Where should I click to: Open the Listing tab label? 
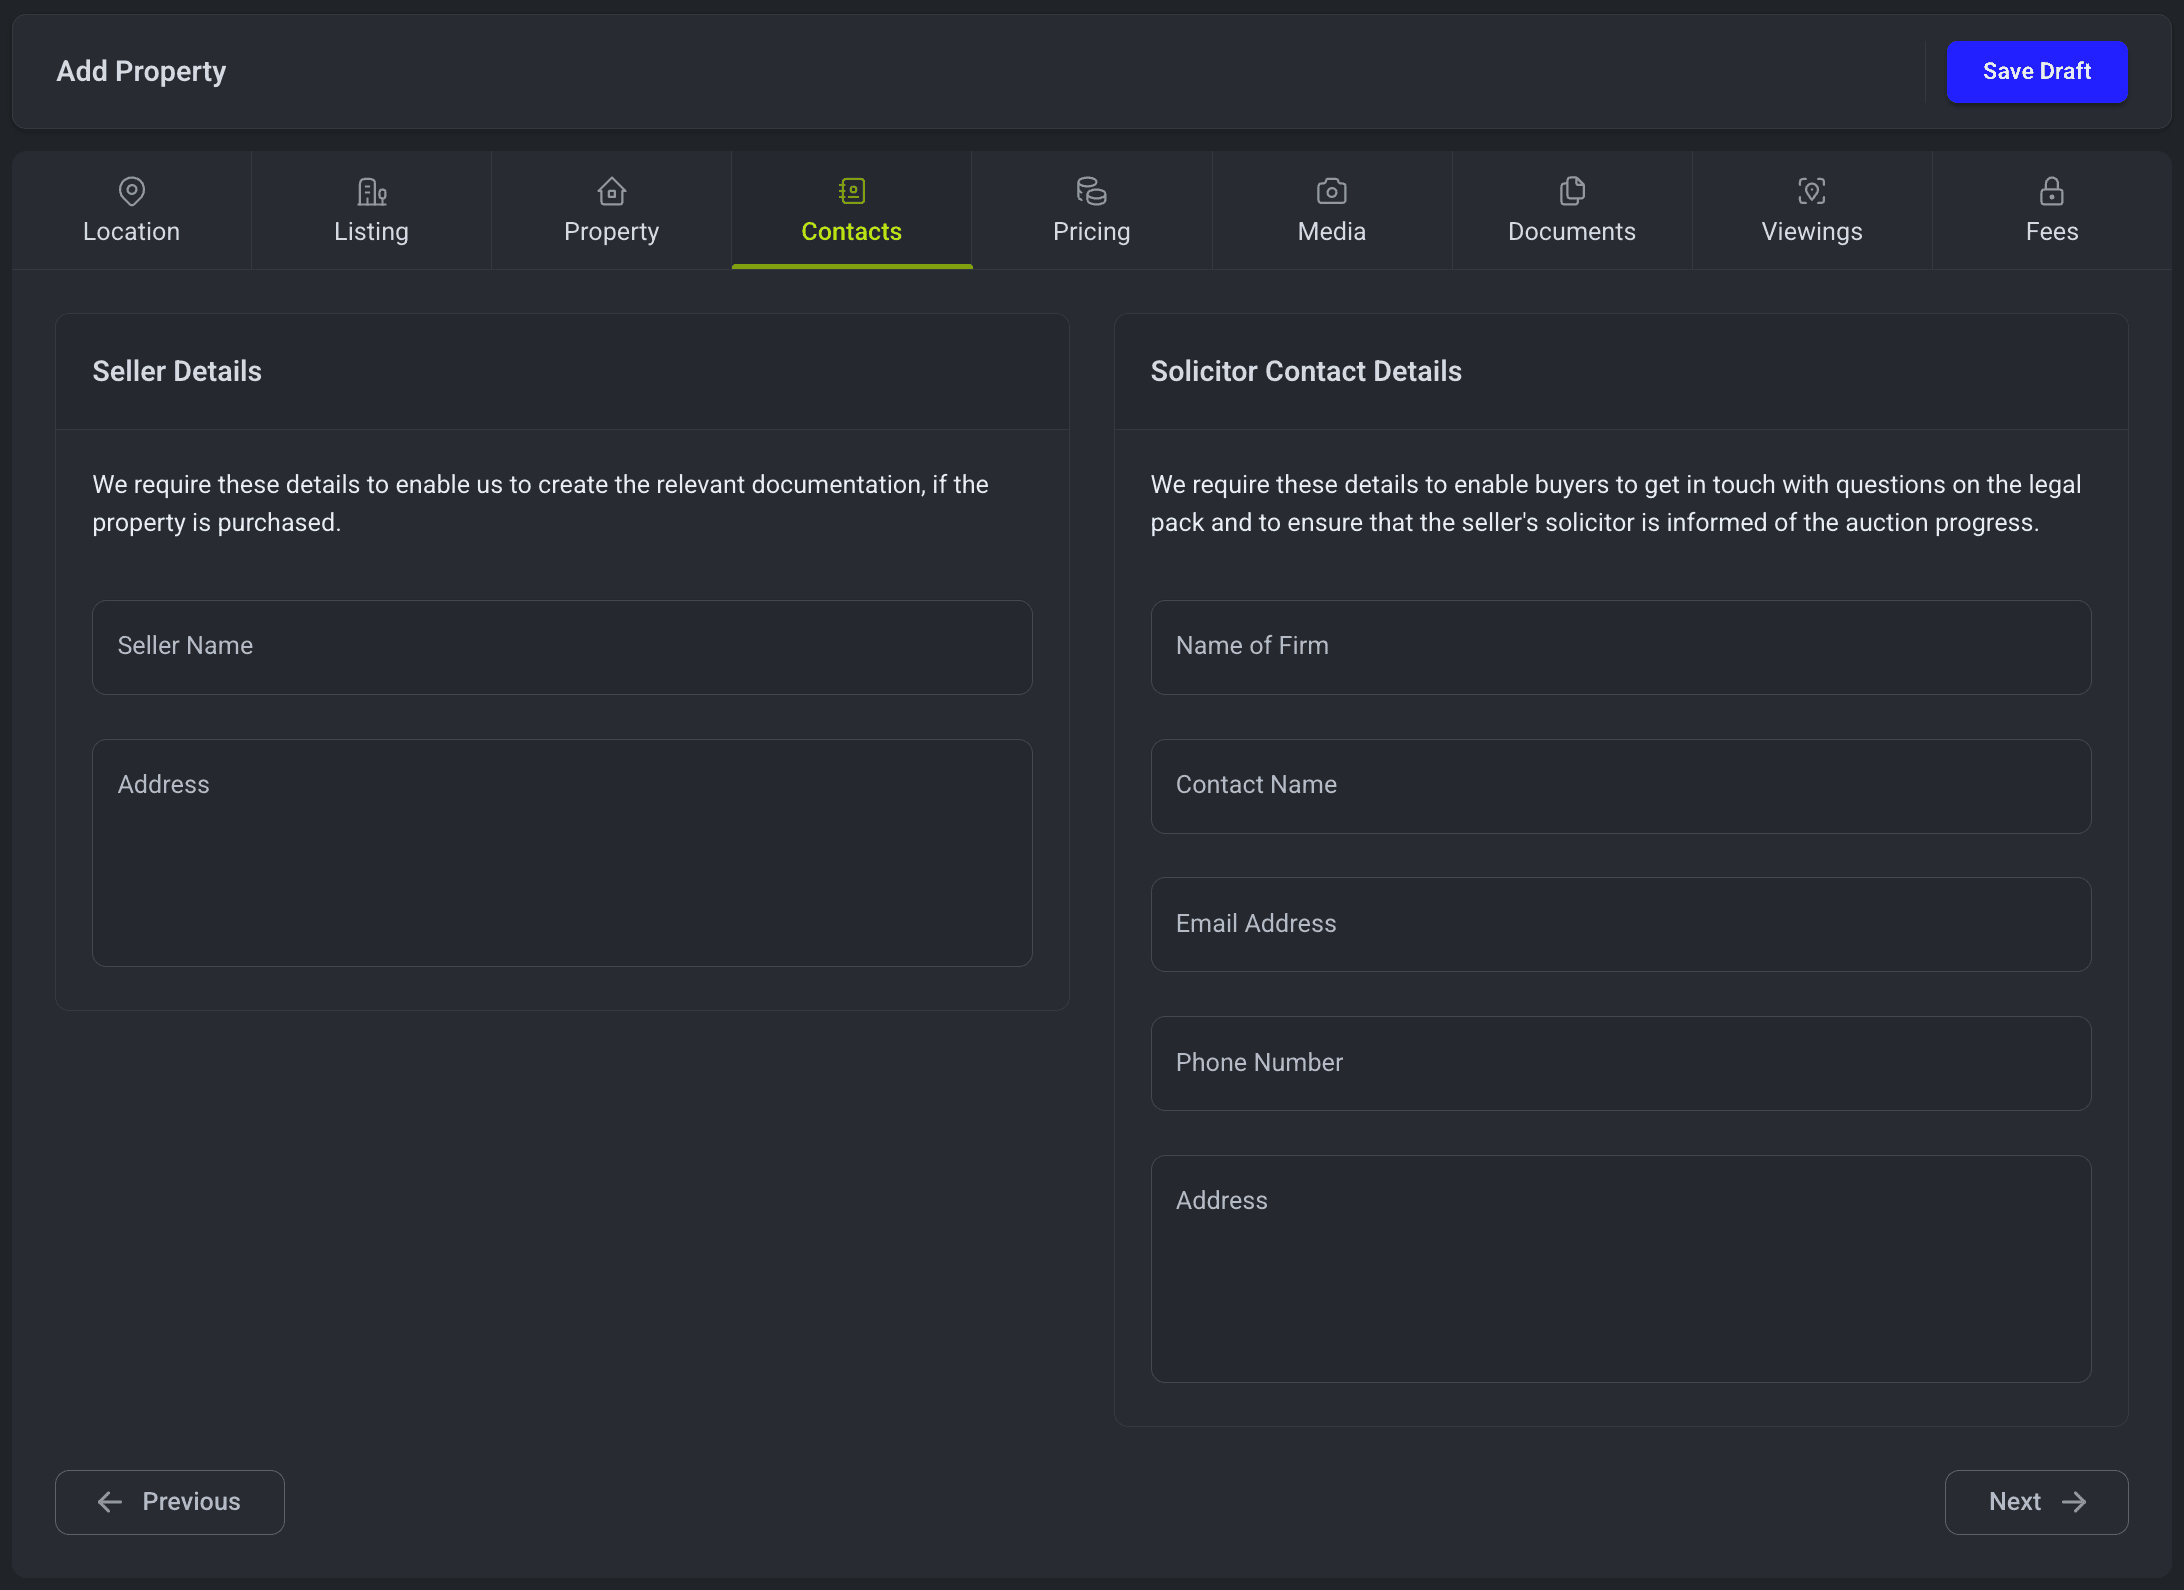pos(371,231)
